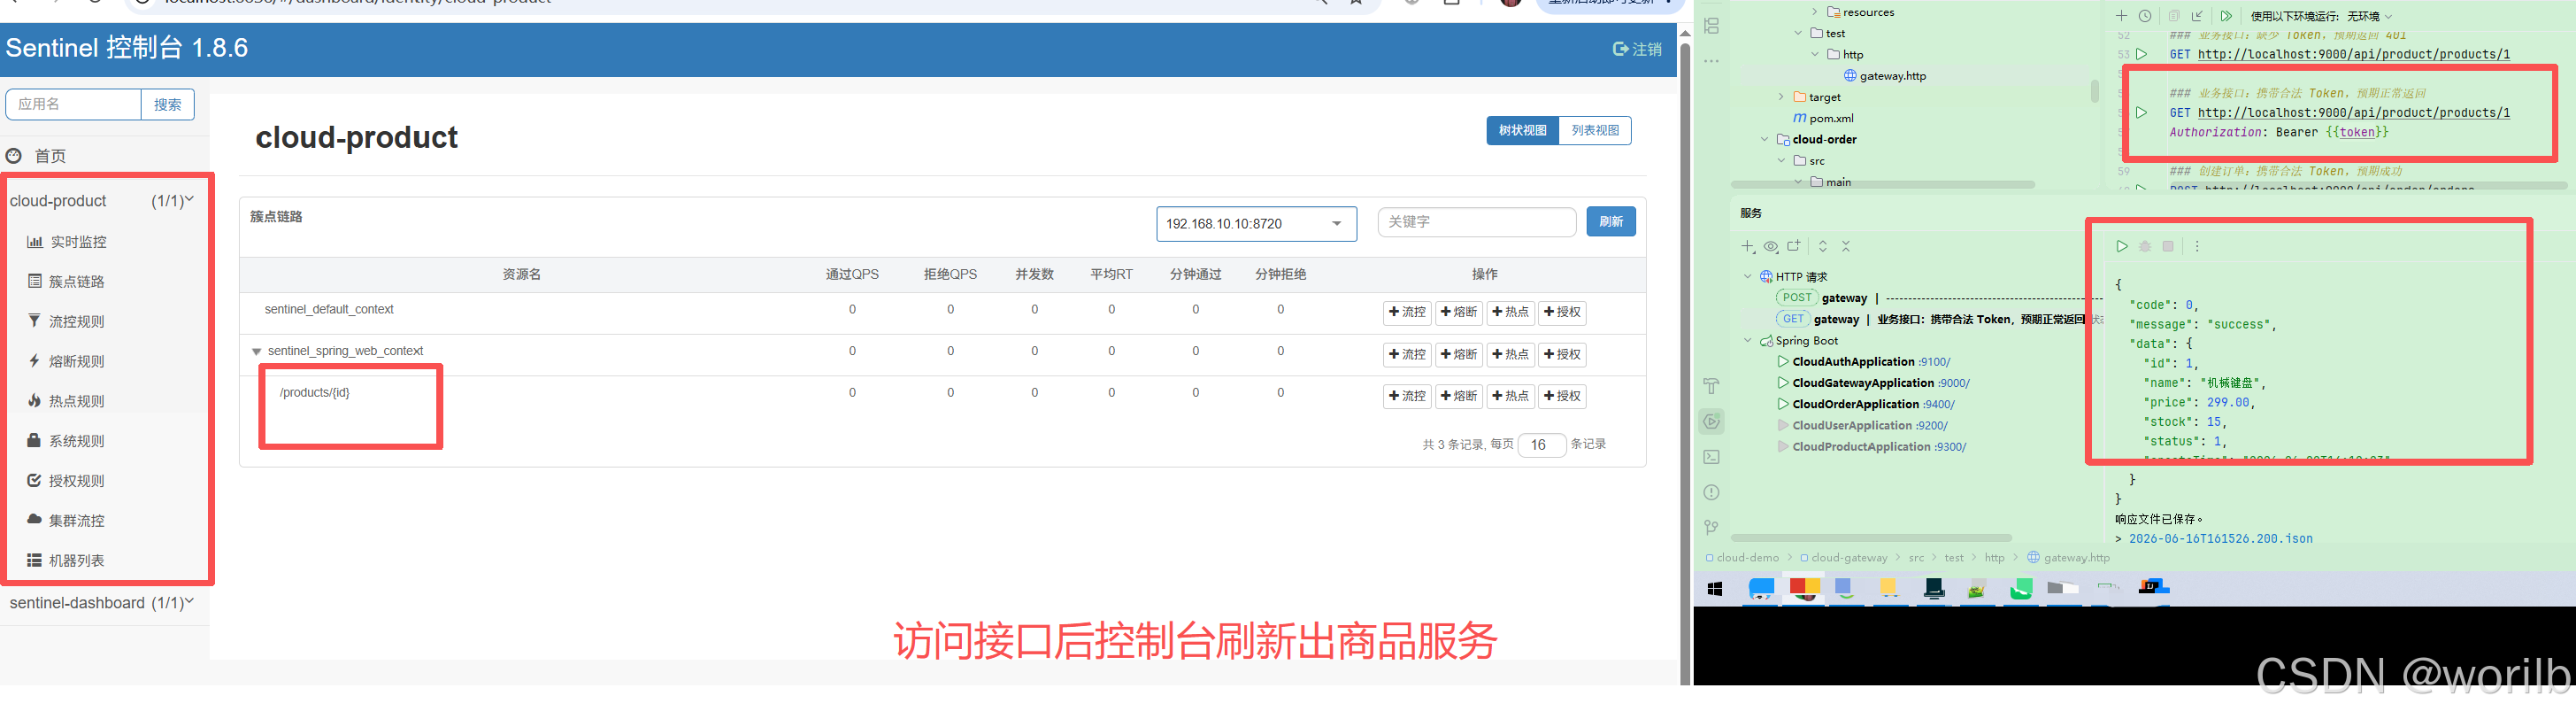
Task: Click the page size field showing 16
Action: coord(1541,445)
